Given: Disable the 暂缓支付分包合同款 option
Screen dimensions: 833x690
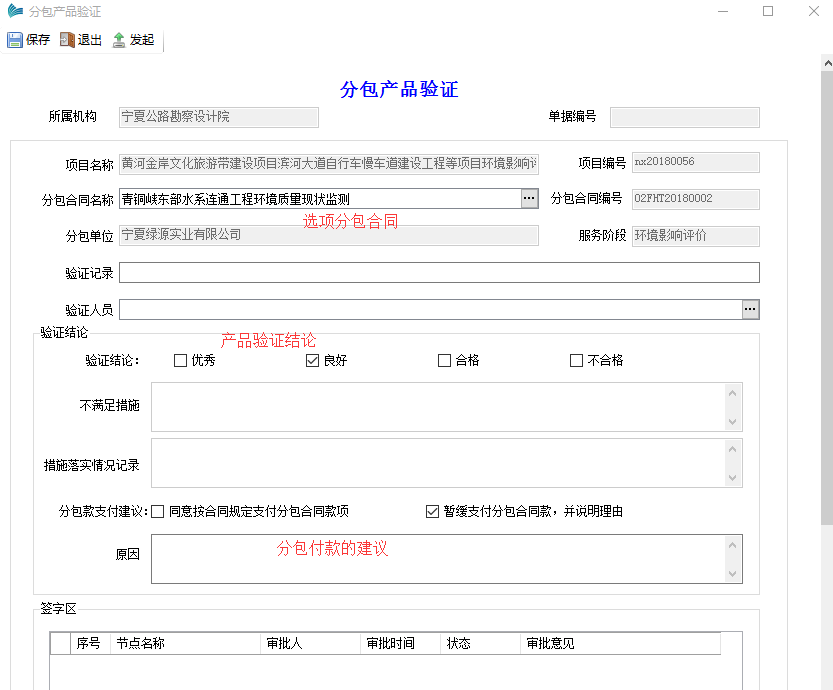Looking at the screenshot, I should [434, 511].
